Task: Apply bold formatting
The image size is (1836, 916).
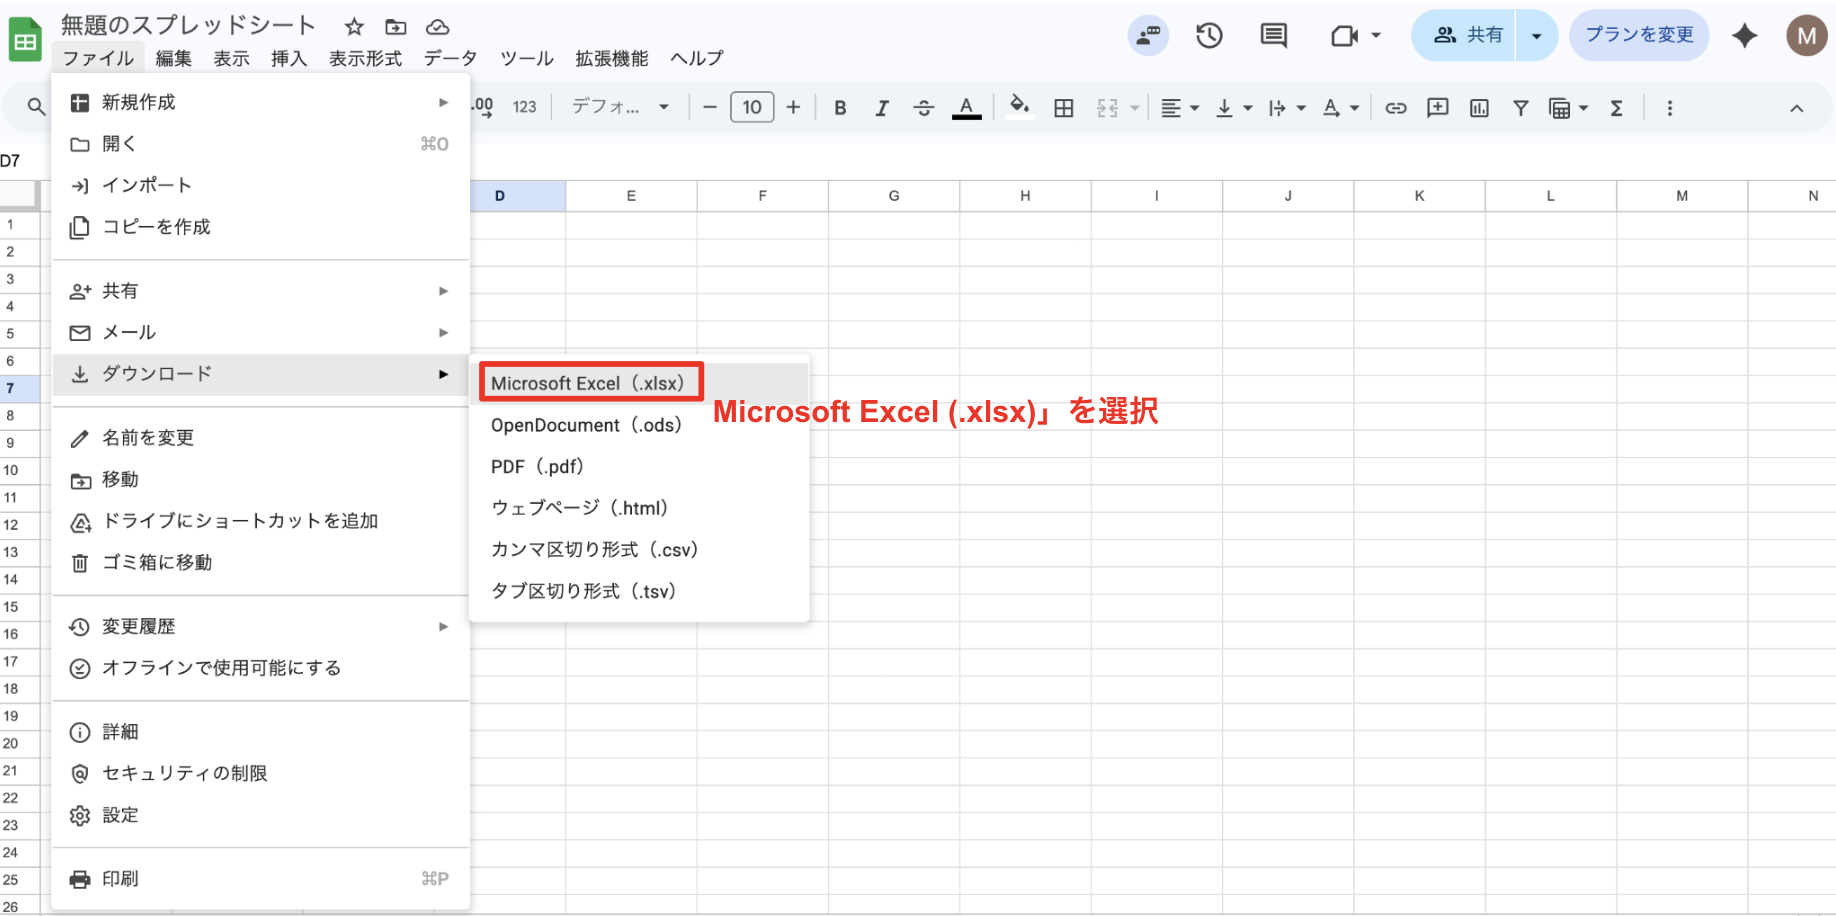Action: point(840,108)
